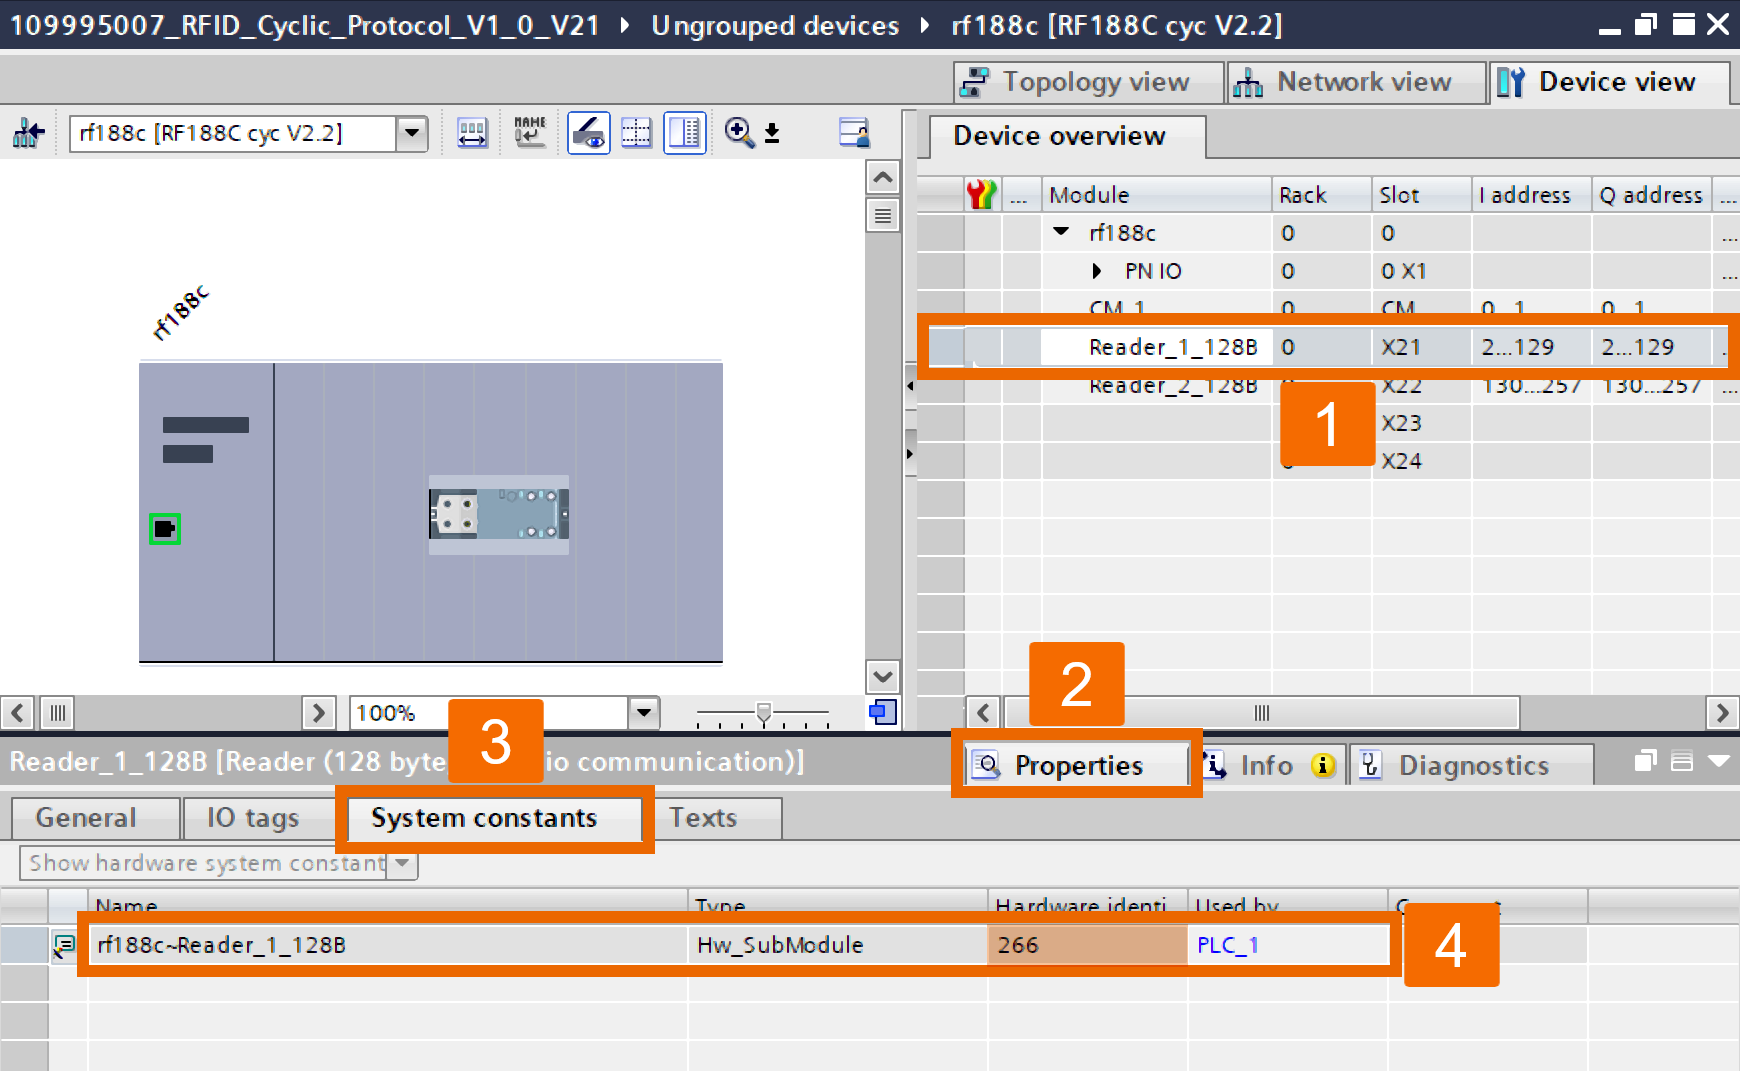Click the rf188c device label above the rack
The height and width of the screenshot is (1071, 1740).
point(181,312)
